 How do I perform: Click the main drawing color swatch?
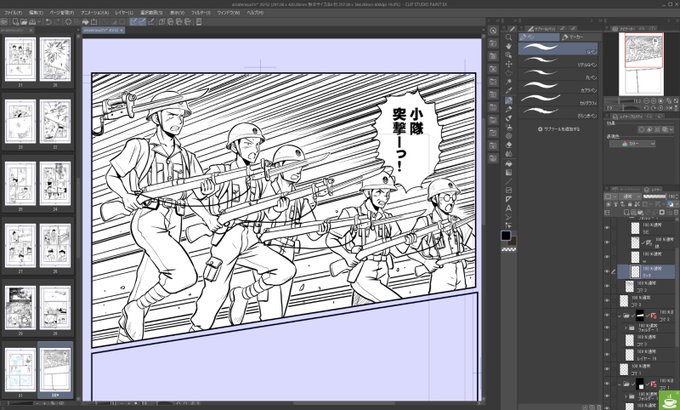tap(506, 236)
